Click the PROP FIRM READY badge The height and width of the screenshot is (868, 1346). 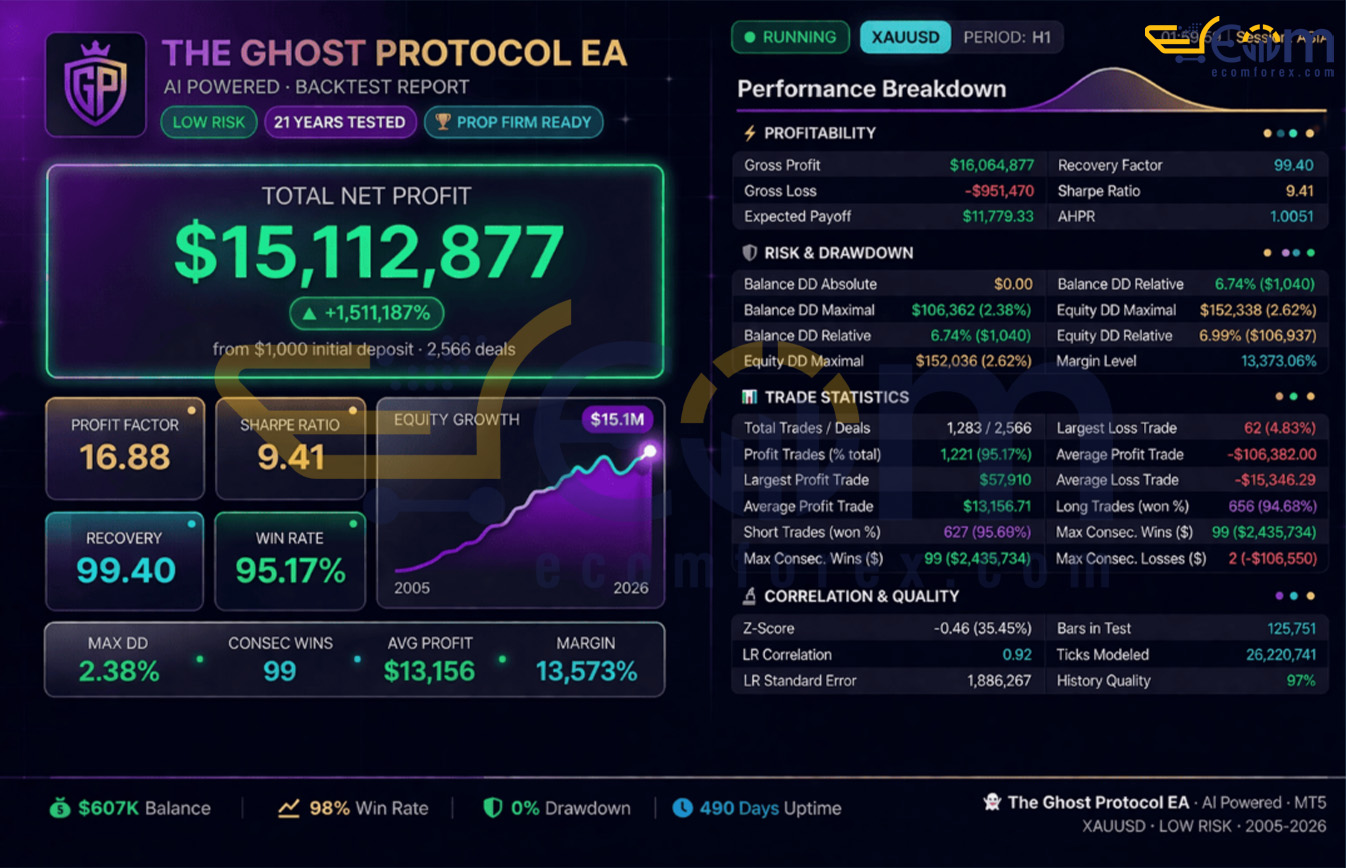point(513,122)
